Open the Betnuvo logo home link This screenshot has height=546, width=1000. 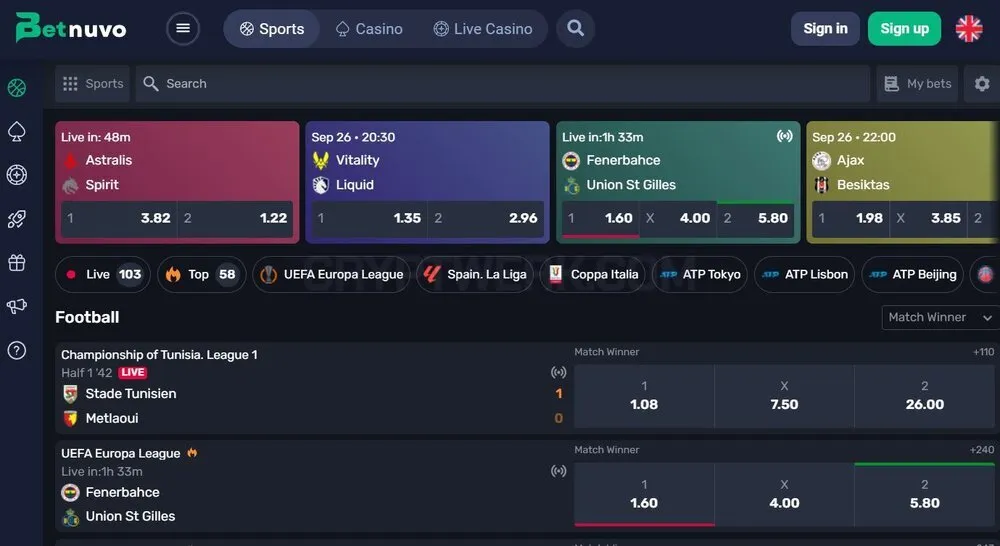point(71,28)
